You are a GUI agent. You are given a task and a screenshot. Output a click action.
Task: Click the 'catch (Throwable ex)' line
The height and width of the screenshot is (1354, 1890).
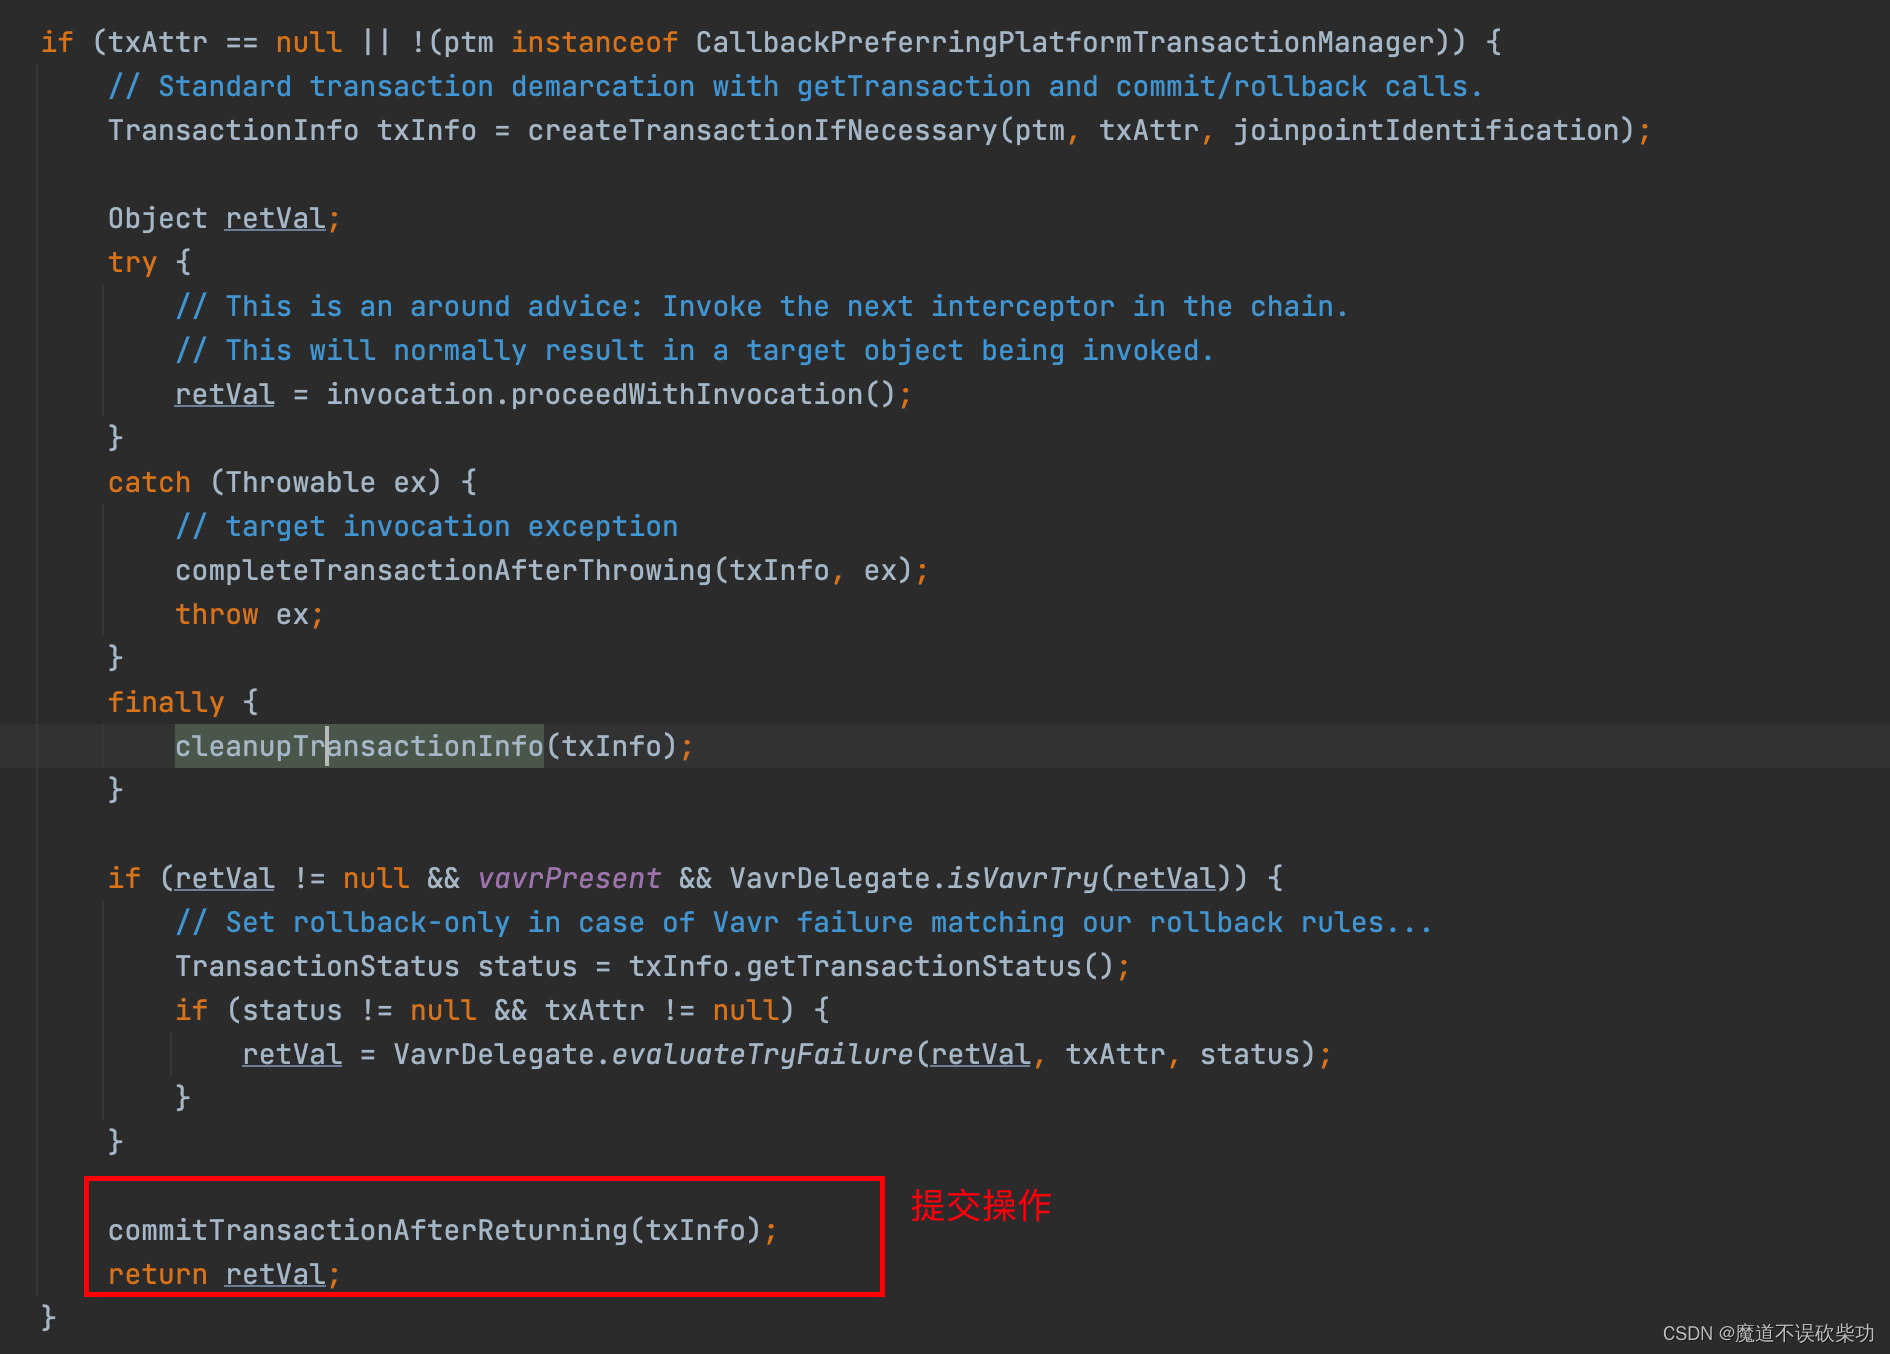tap(292, 483)
